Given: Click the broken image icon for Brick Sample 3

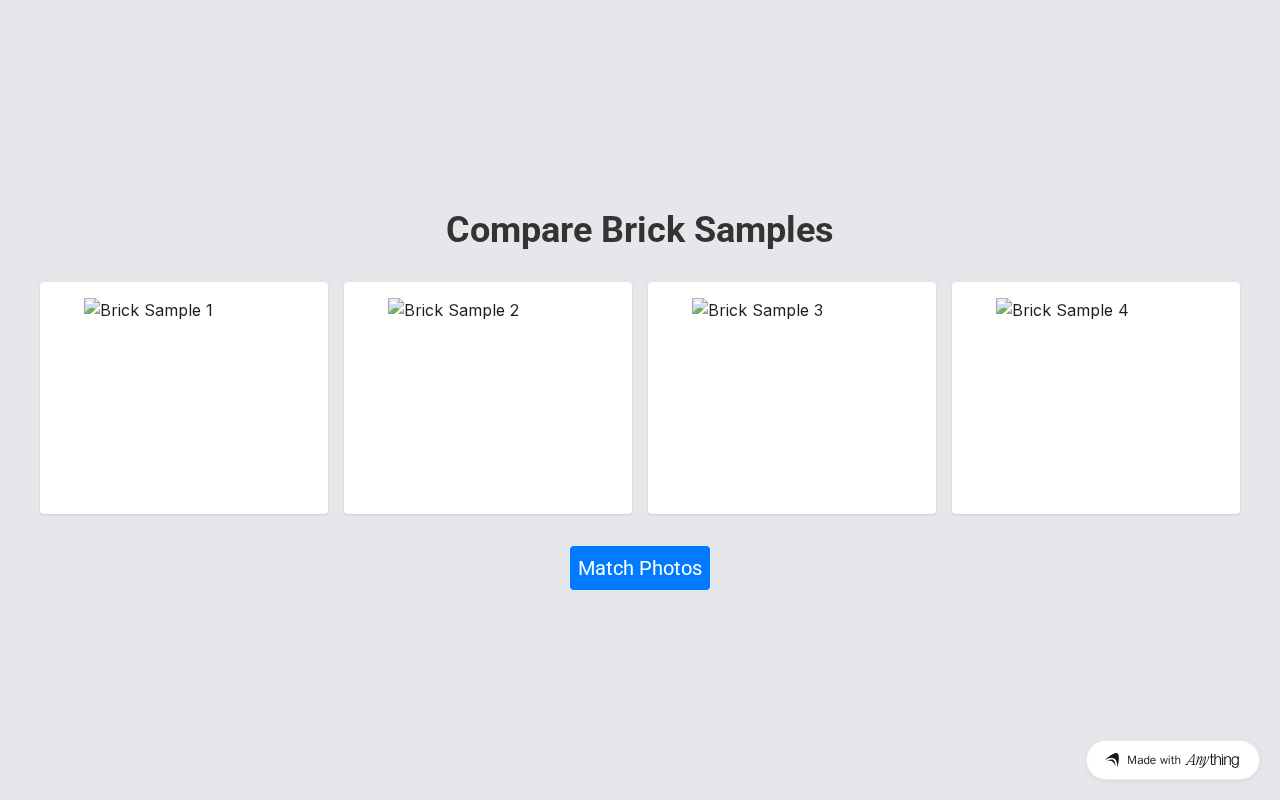Looking at the screenshot, I should 700,310.
